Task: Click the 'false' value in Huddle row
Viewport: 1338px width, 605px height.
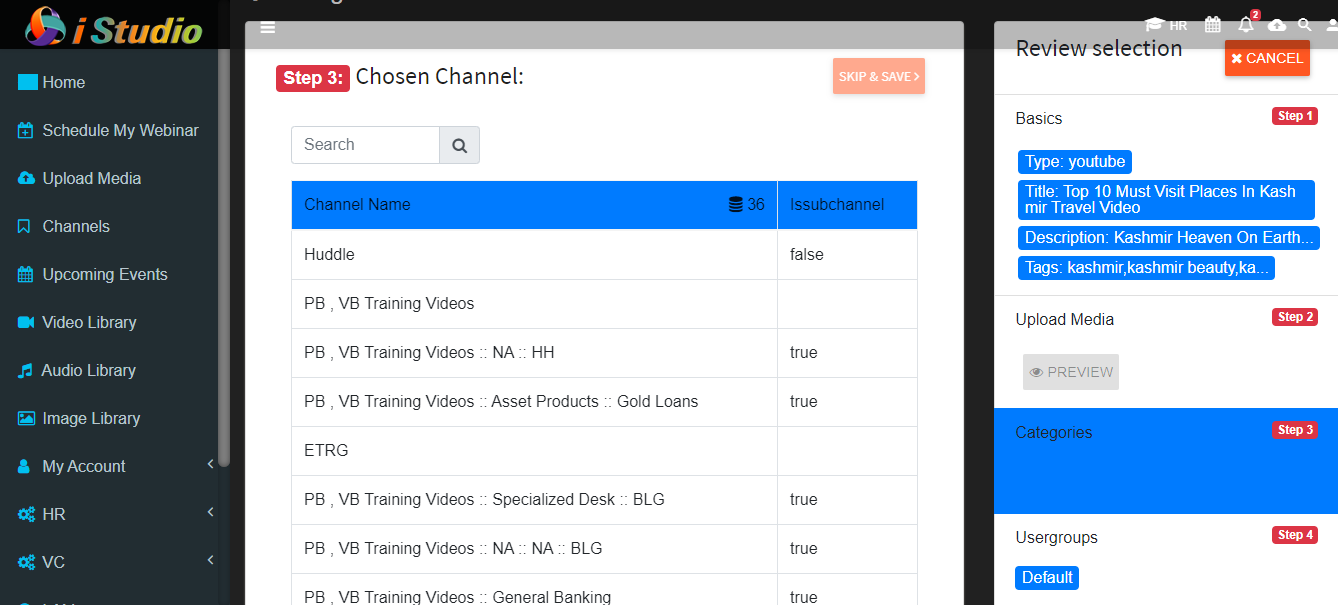Action: point(807,254)
